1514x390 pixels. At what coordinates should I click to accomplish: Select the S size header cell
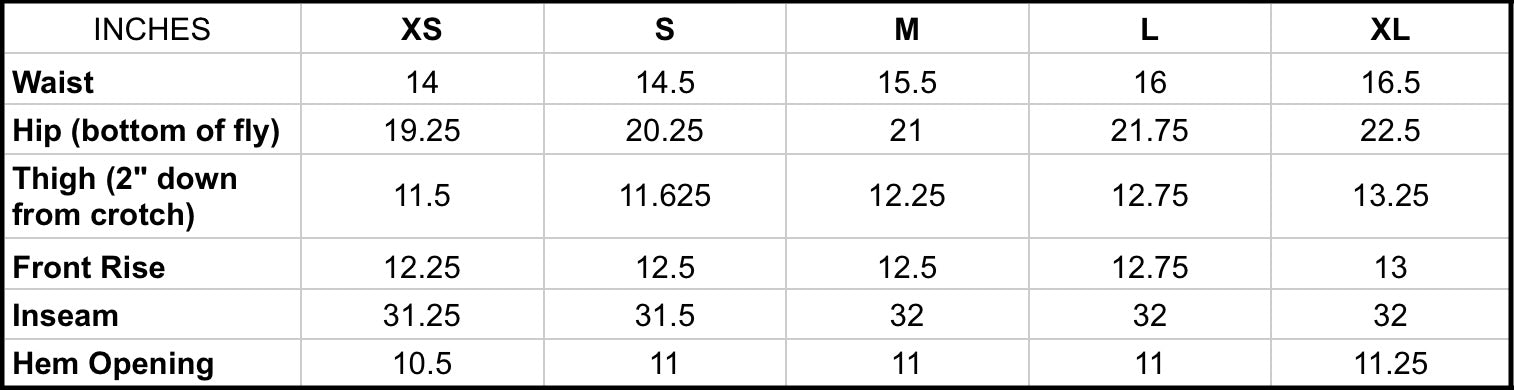point(665,31)
